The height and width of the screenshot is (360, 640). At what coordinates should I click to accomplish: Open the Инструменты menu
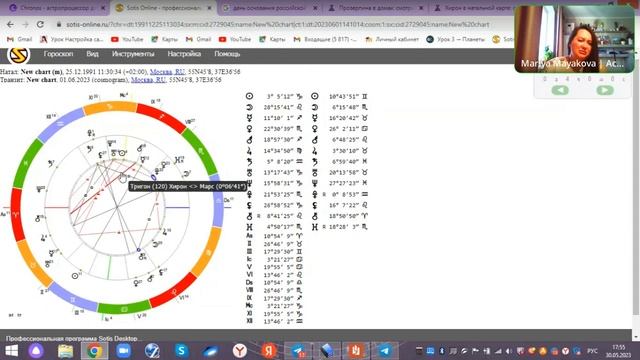click(133, 54)
